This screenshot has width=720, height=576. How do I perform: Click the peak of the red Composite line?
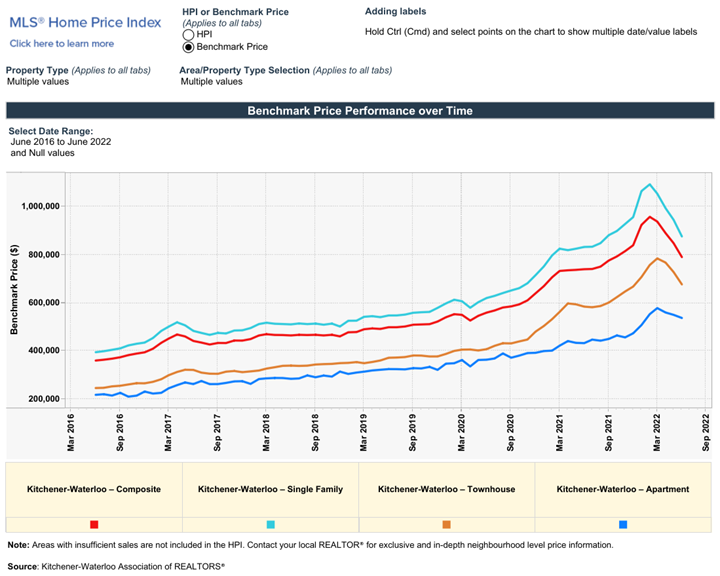pyautogui.click(x=649, y=217)
